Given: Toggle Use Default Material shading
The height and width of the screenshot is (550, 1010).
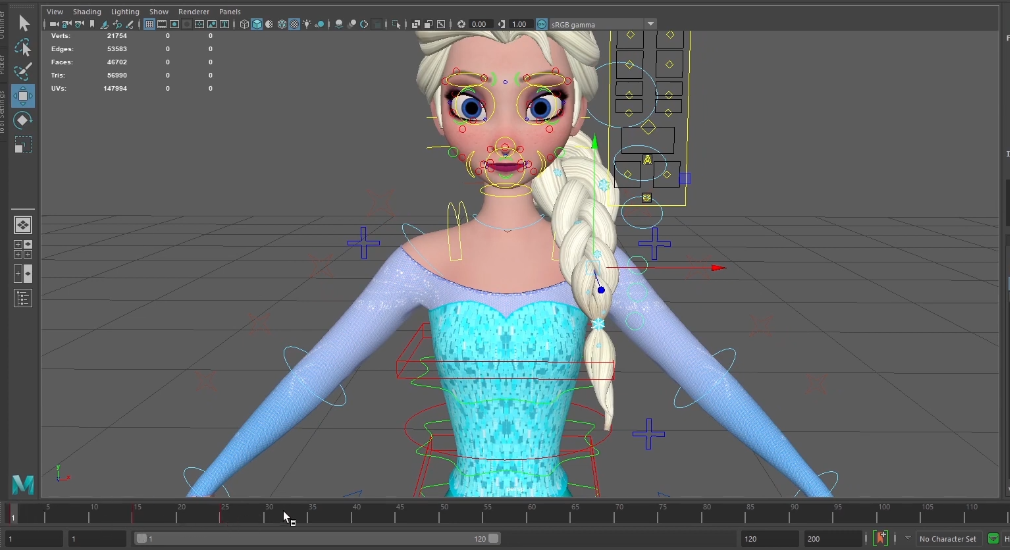Looking at the screenshot, I should click(269, 24).
